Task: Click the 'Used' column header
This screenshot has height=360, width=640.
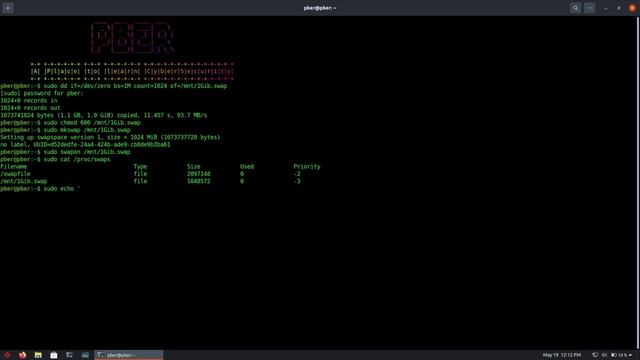Action: (247, 167)
